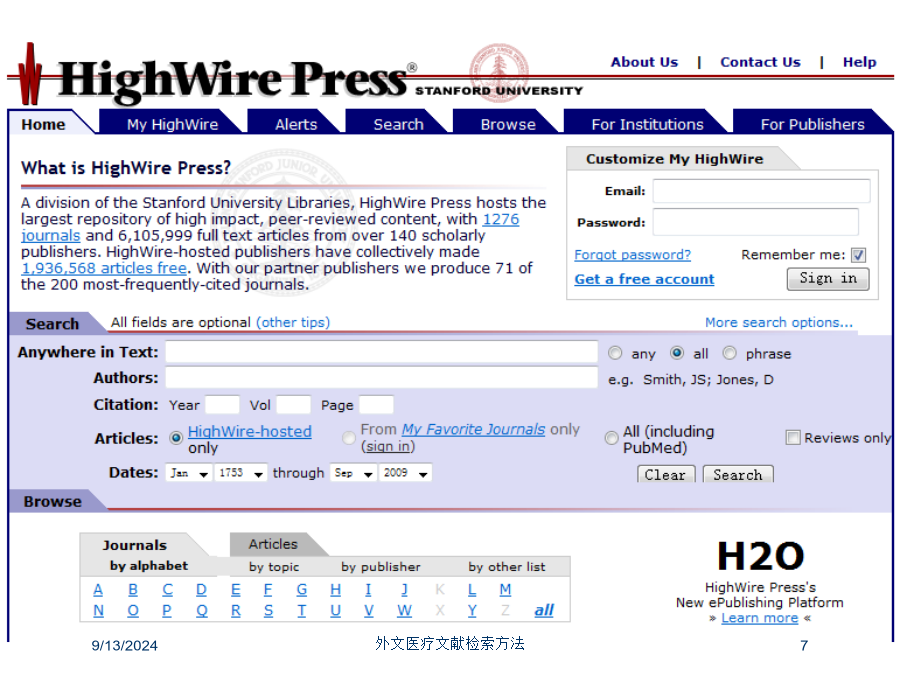Select the phrase radio button
The image size is (900, 675).
pyautogui.click(x=729, y=353)
